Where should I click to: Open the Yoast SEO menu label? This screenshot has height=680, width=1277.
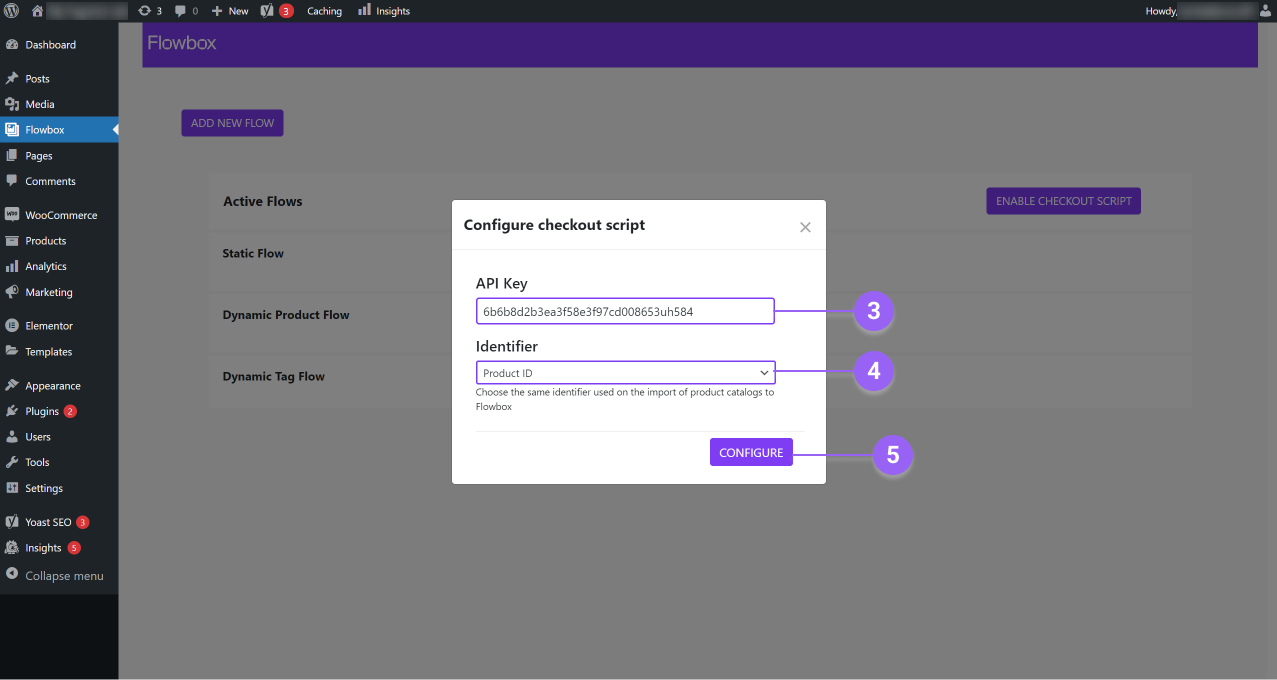[48, 522]
